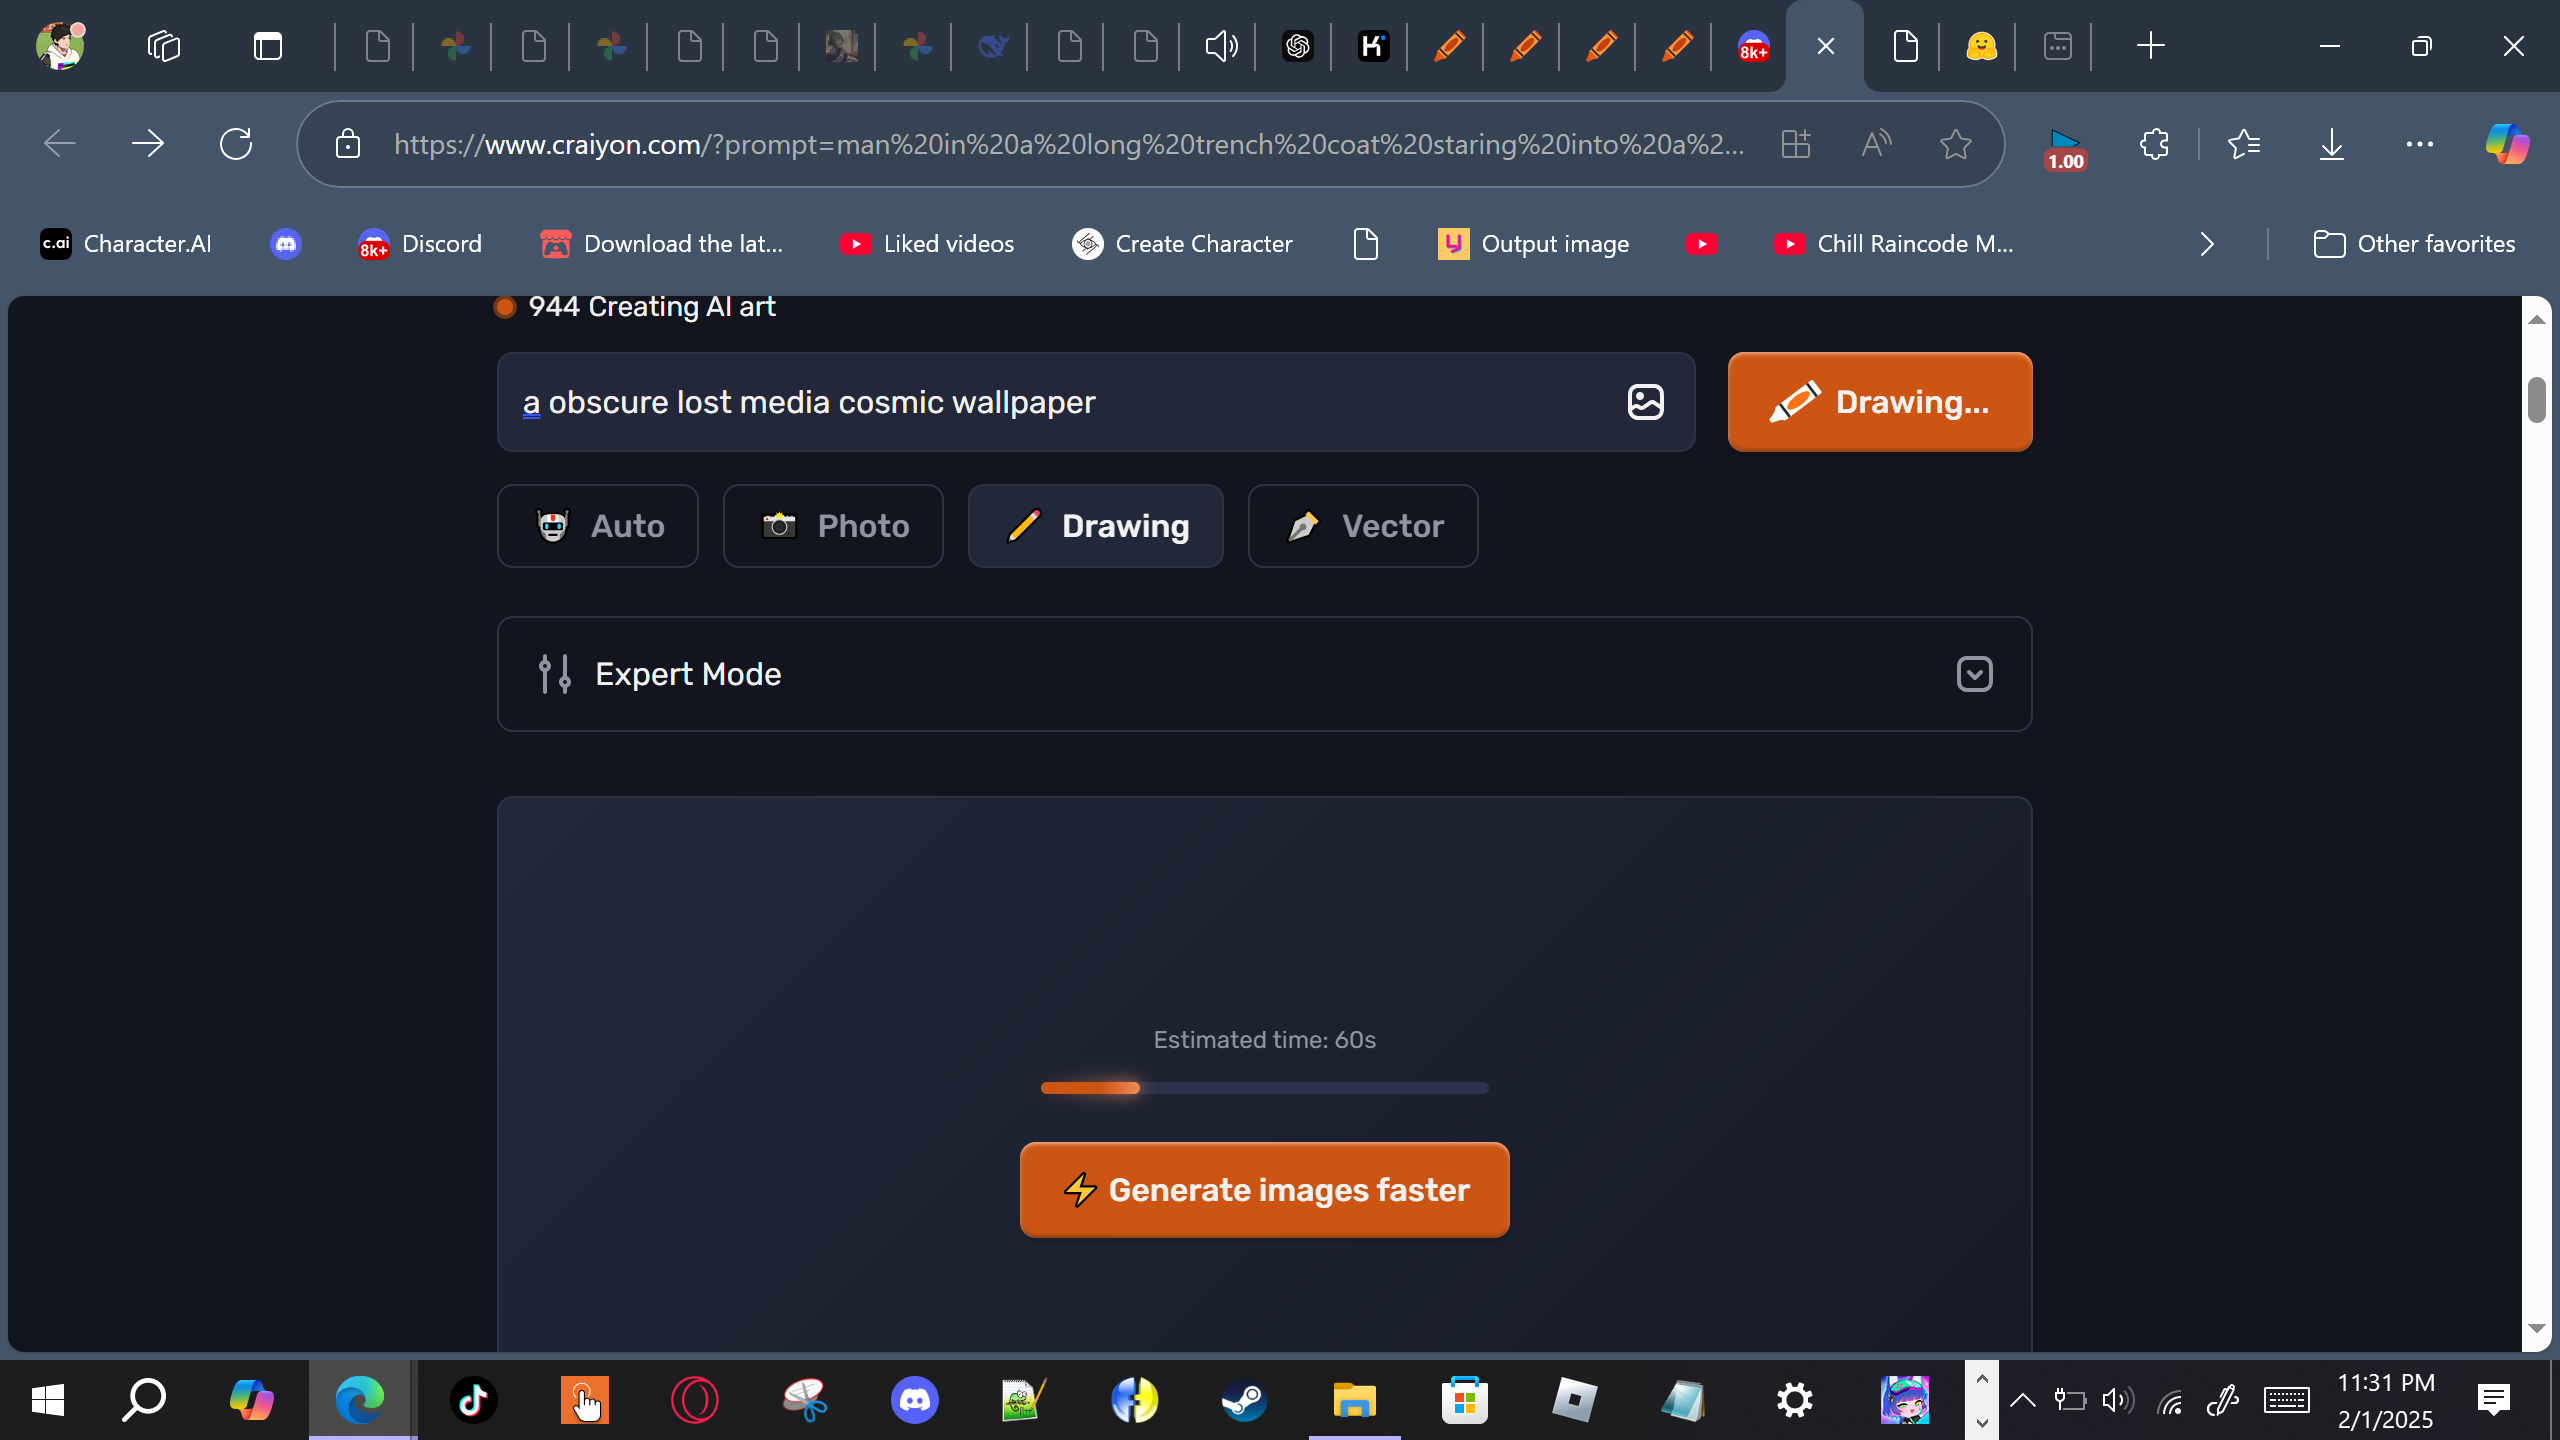Open Discord from the Windows taskbar

point(914,1400)
